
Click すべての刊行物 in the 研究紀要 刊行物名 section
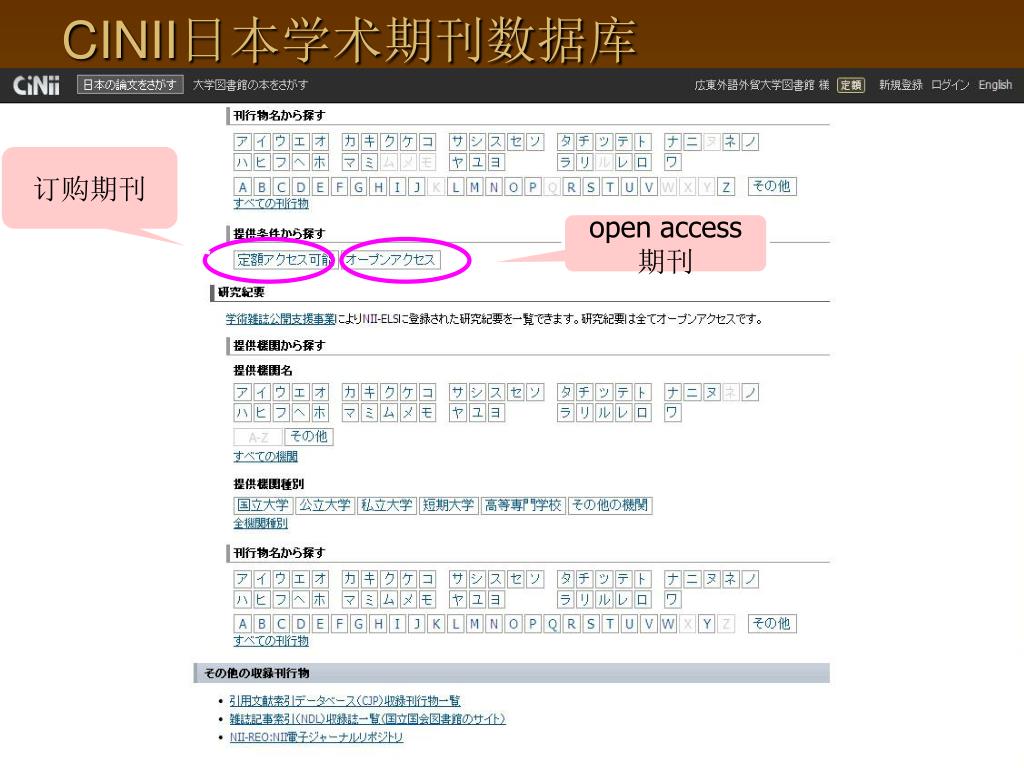click(271, 641)
